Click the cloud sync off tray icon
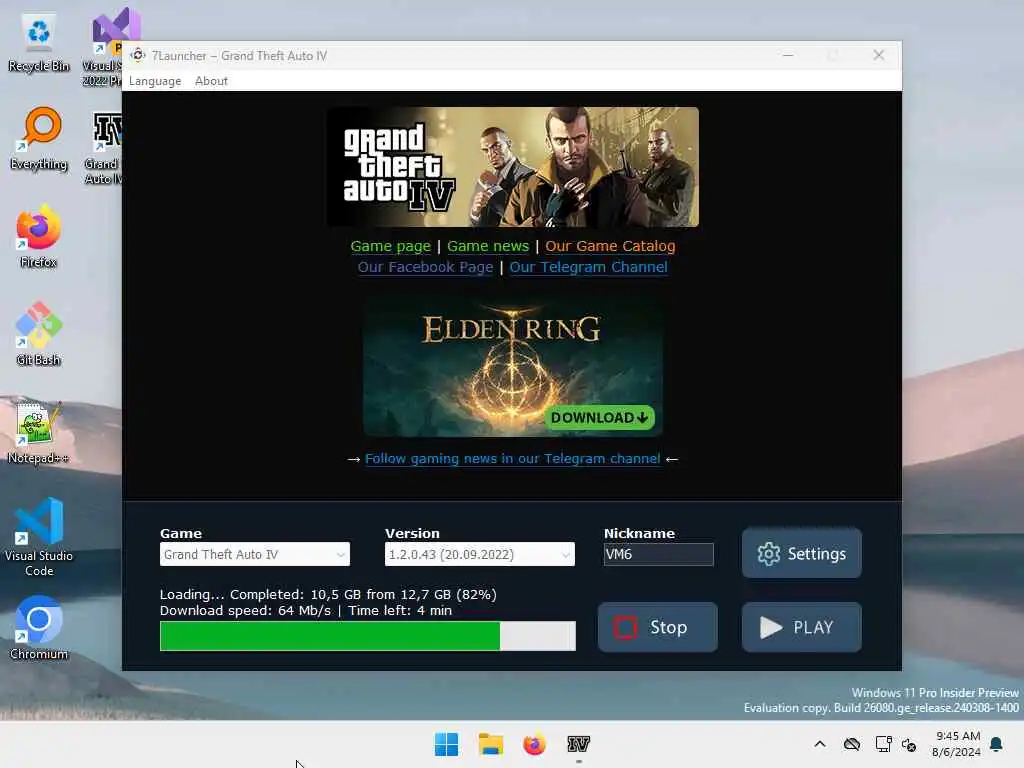 [x=852, y=744]
